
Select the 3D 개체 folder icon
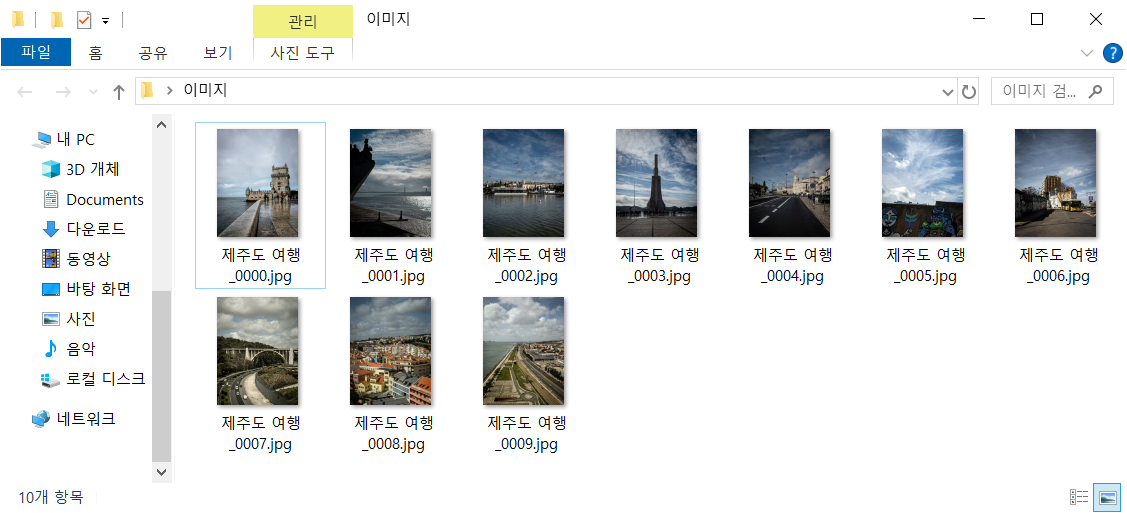click(50, 170)
